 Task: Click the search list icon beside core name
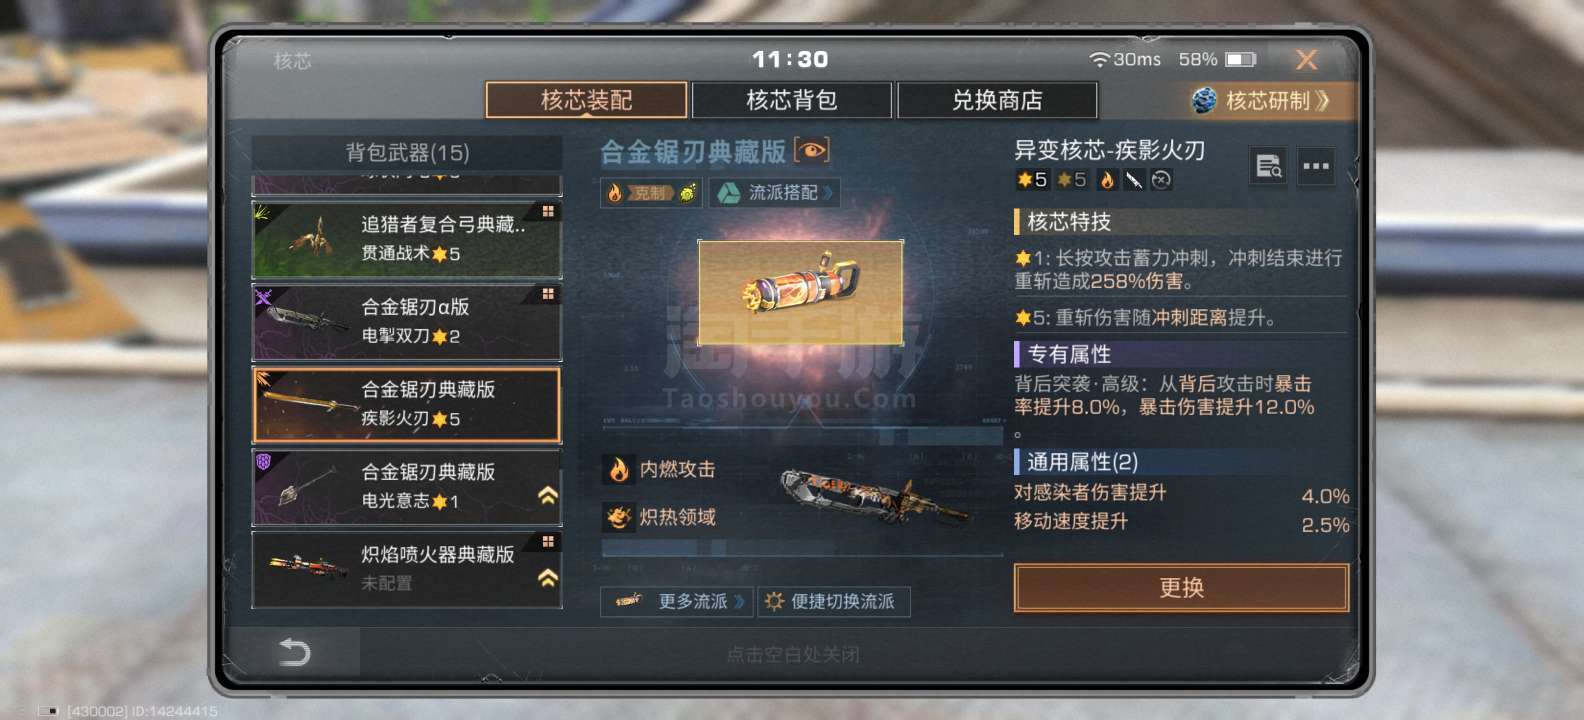1269,166
